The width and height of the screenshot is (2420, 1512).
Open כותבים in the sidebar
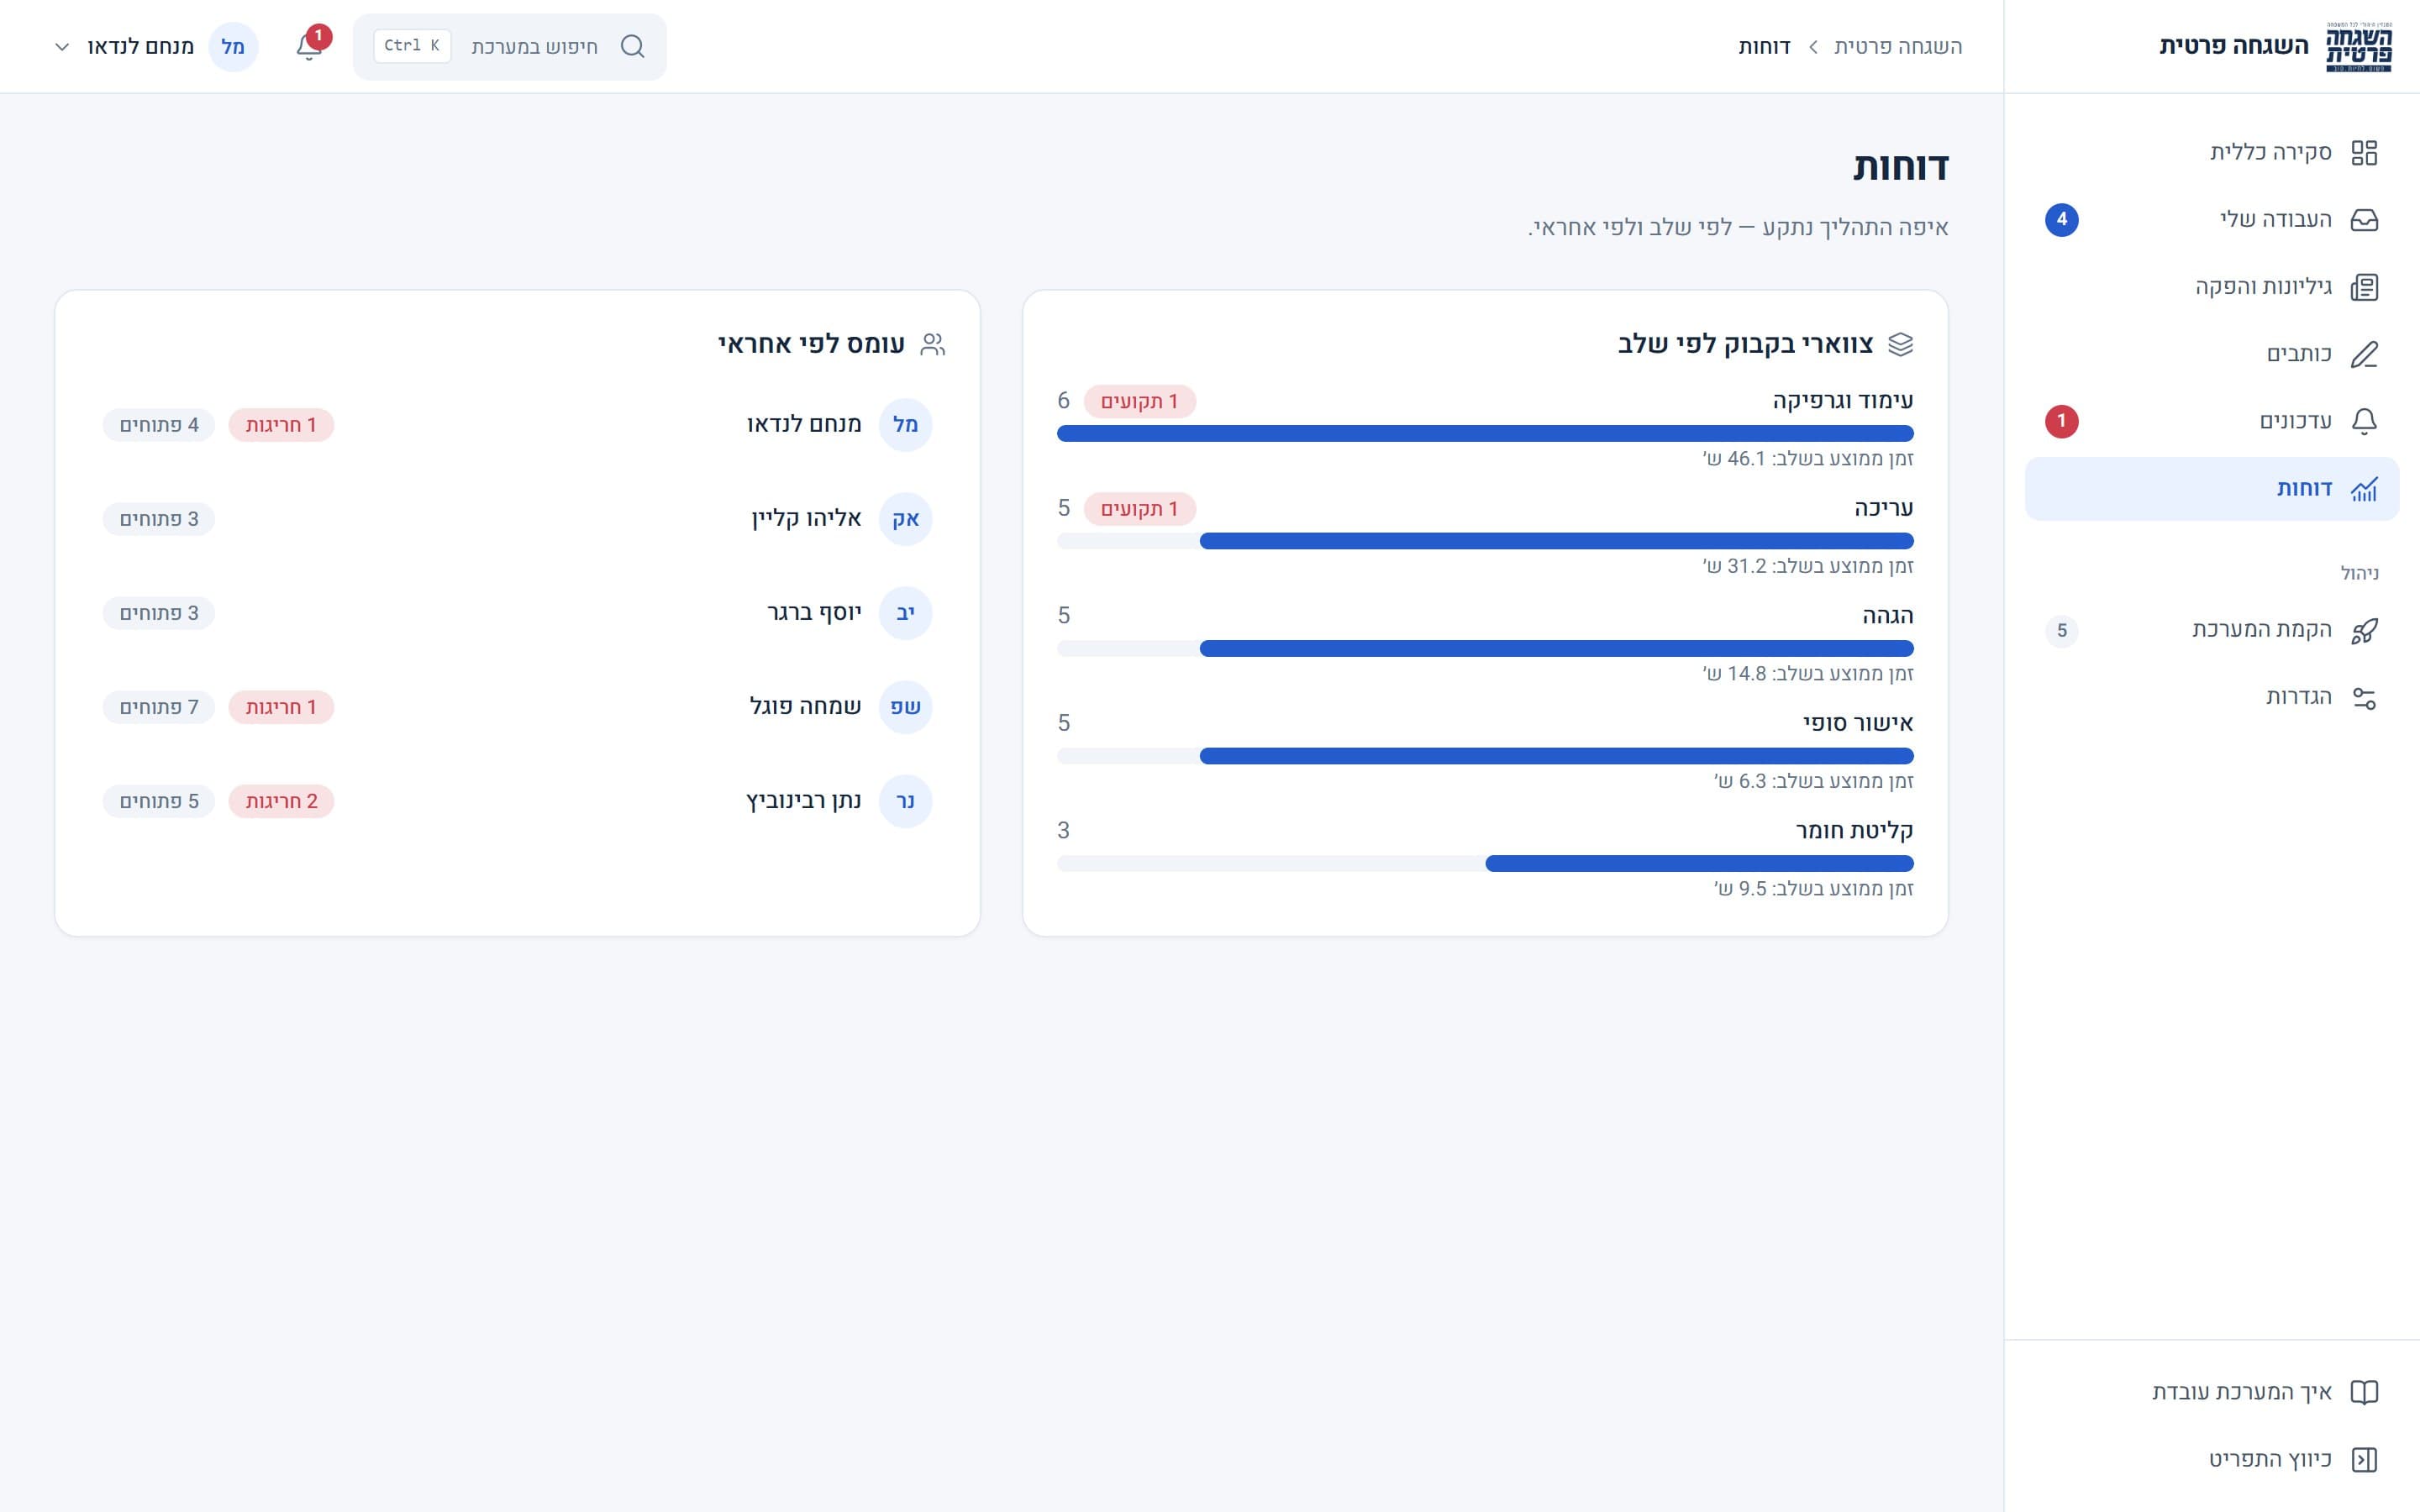pos(2211,354)
